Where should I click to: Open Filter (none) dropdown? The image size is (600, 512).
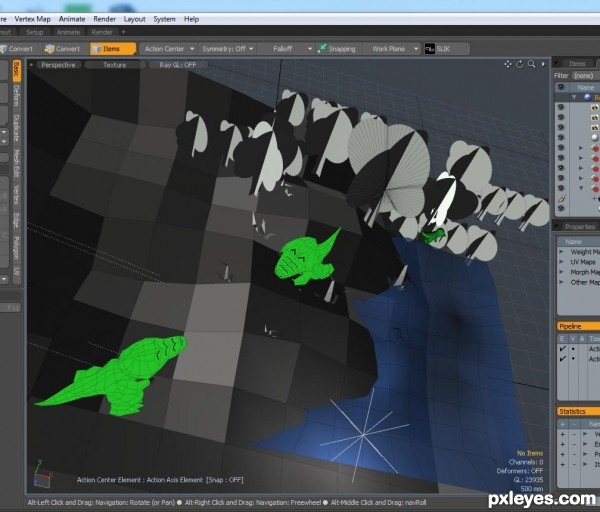[585, 75]
